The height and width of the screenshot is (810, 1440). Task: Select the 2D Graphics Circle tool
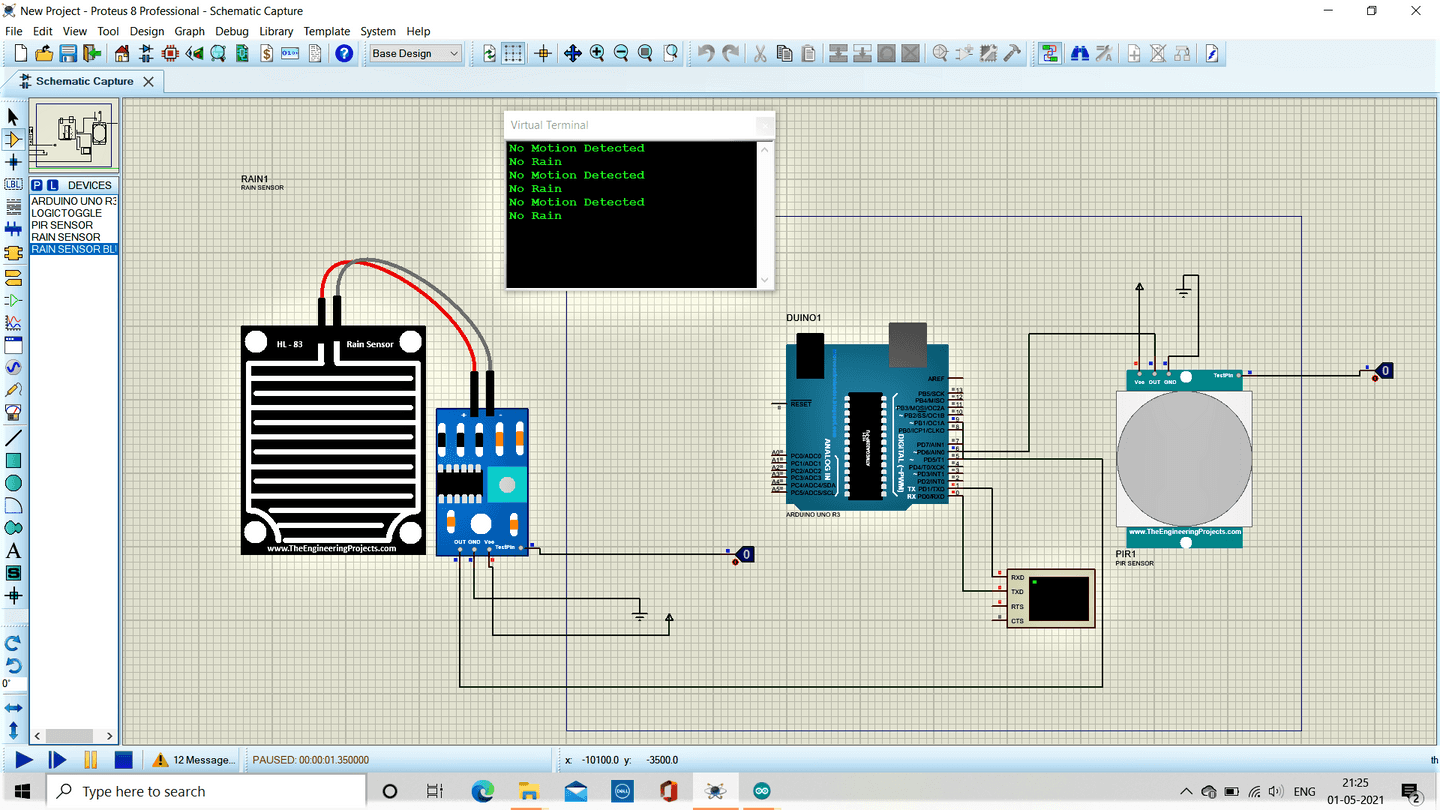click(13, 483)
